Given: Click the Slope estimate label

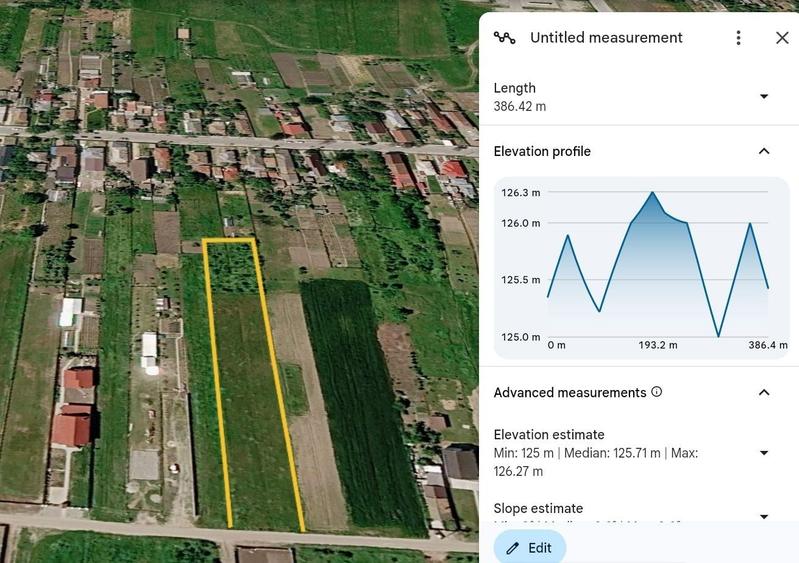Looking at the screenshot, I should (x=538, y=508).
